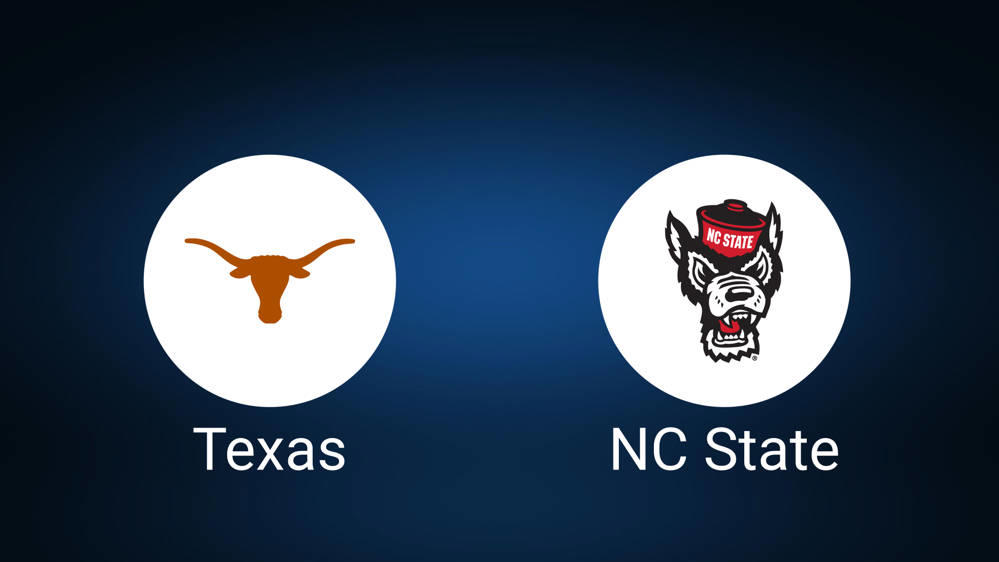Click the longhorn's left ear
999x562 pixels.
coord(238,273)
